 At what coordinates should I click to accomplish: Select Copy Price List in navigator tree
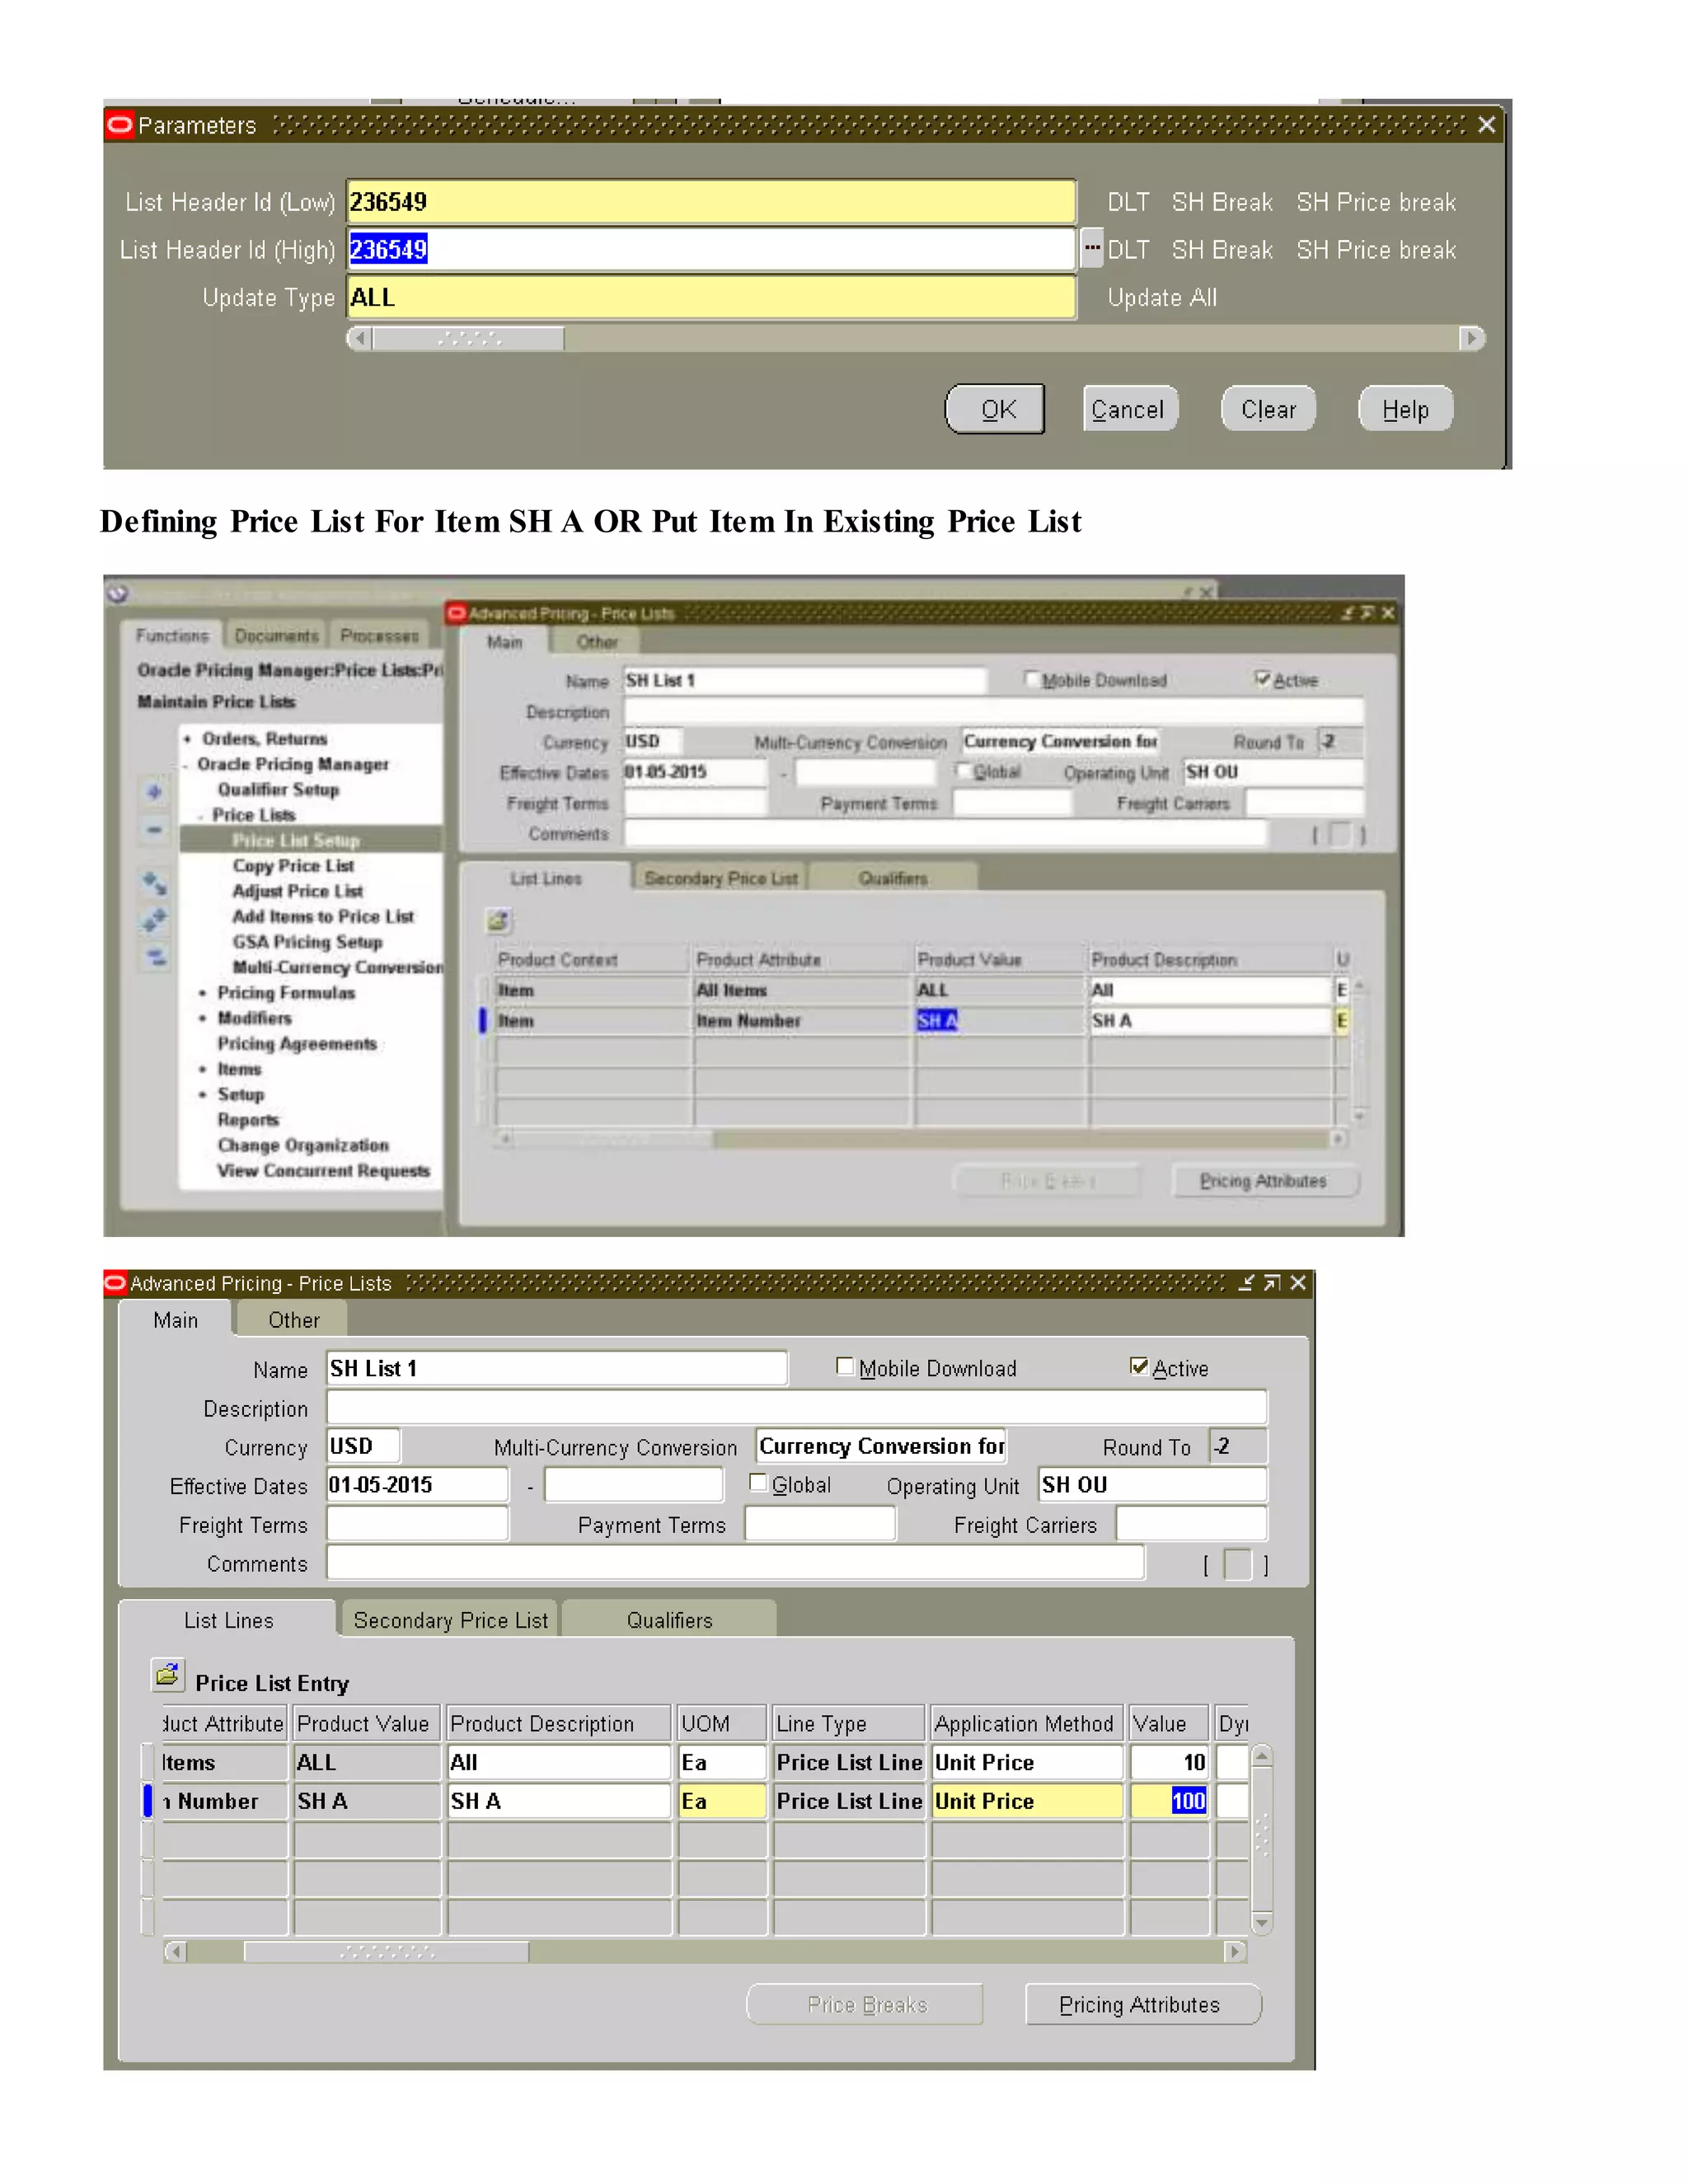(293, 866)
